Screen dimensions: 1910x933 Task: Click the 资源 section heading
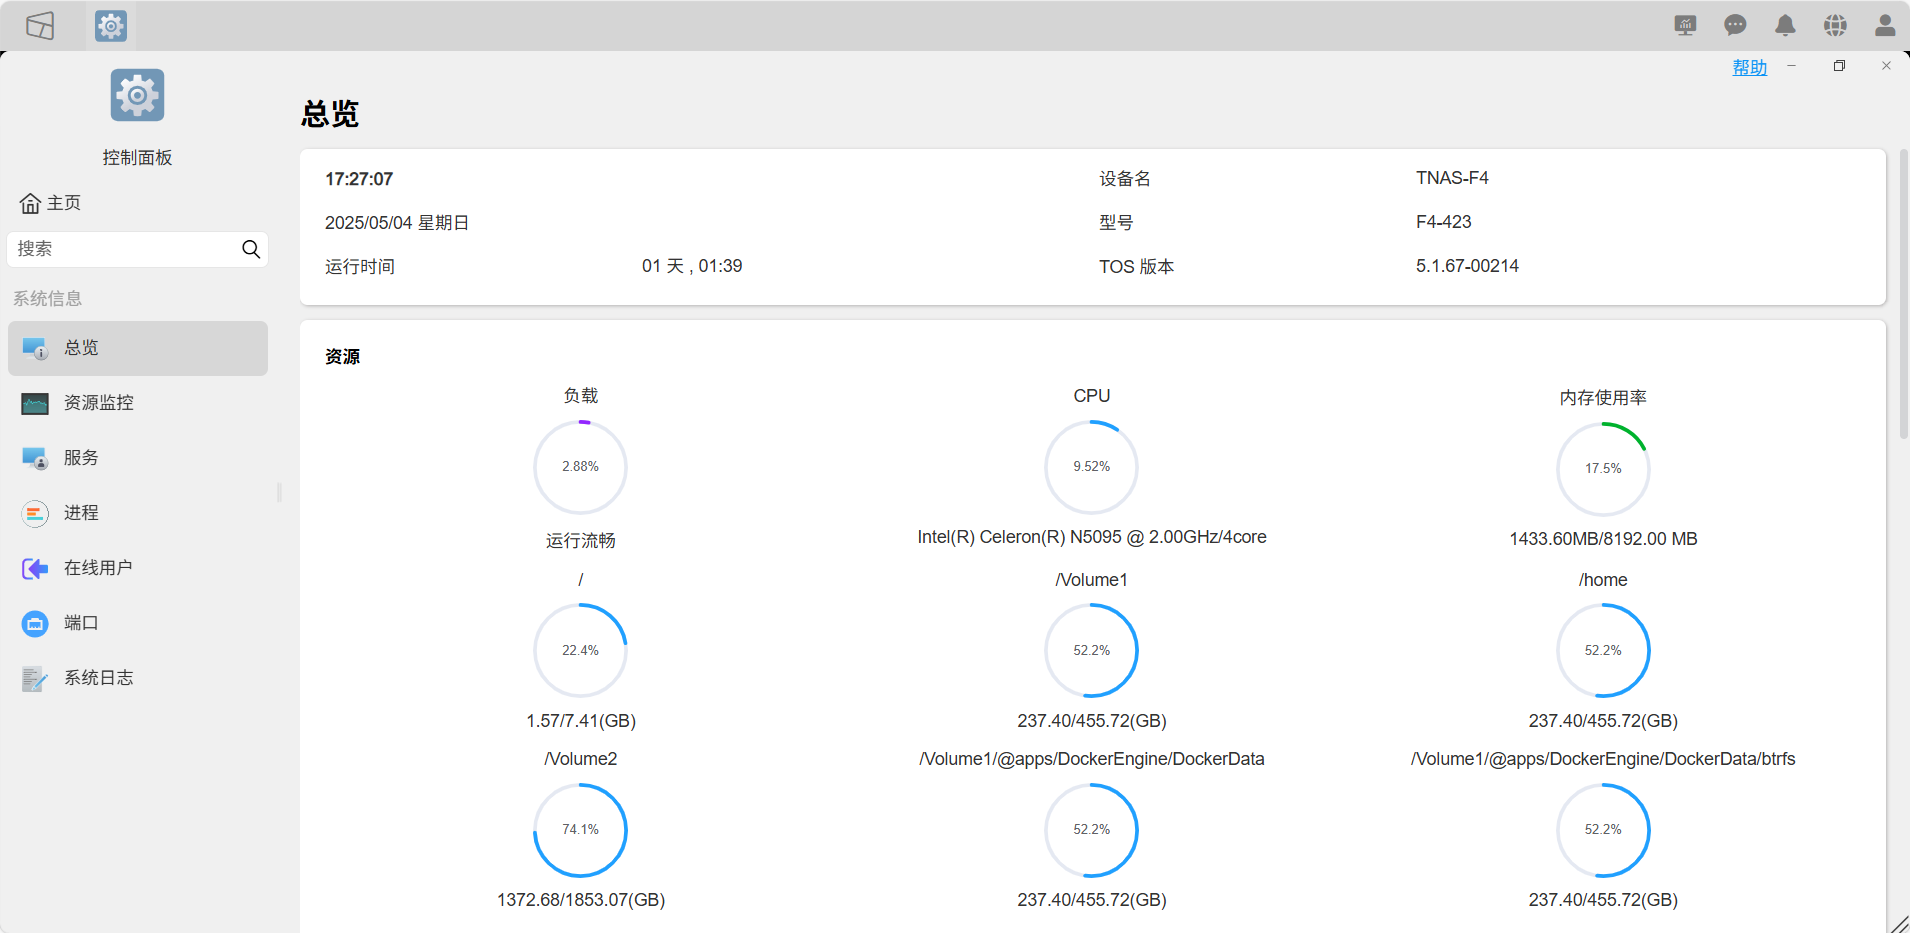click(x=342, y=357)
